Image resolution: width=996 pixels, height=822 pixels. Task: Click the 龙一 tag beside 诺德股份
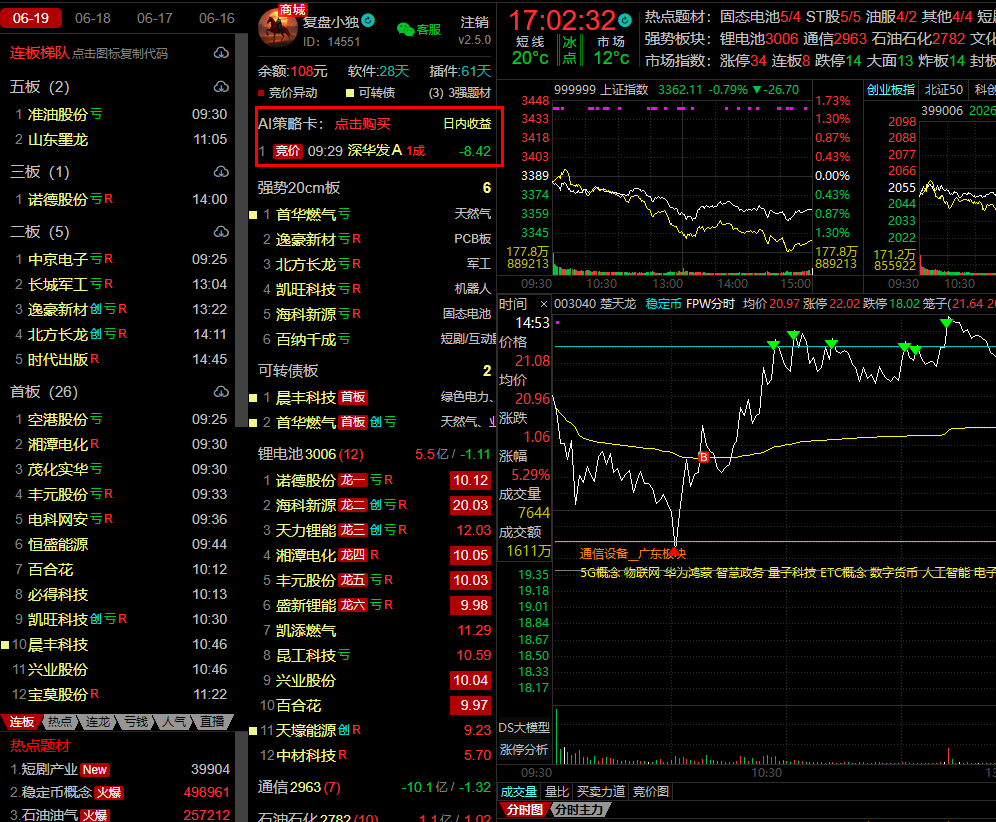tap(353, 480)
